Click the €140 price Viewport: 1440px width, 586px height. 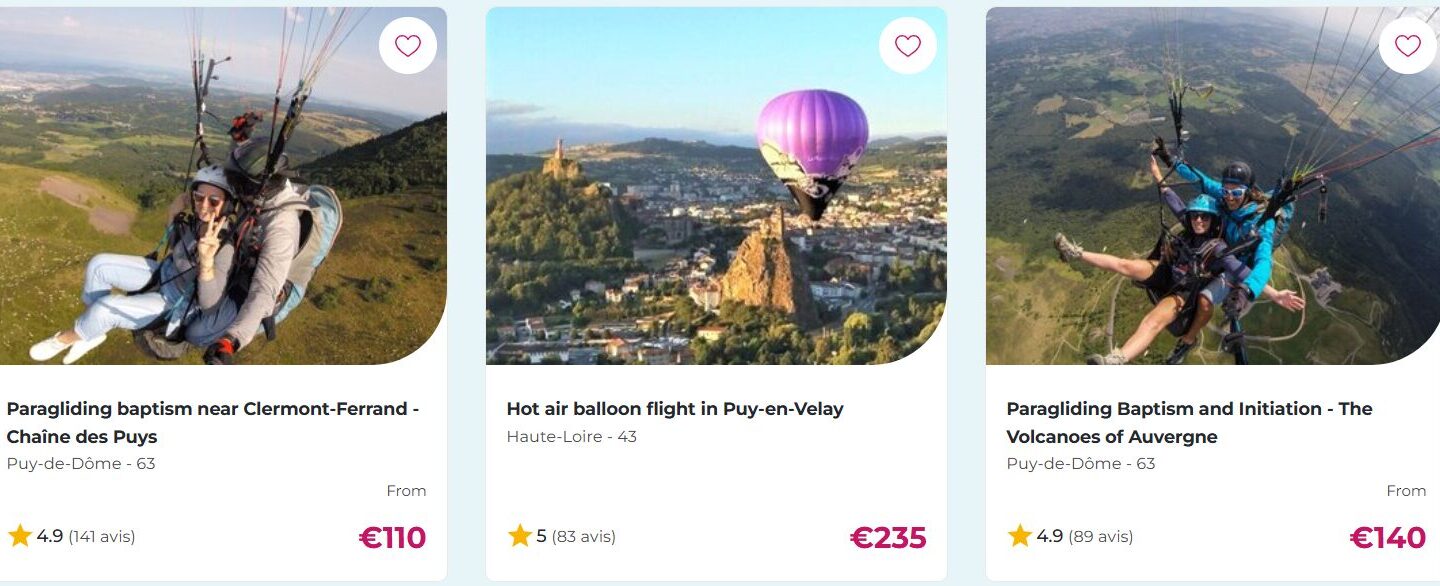1388,538
